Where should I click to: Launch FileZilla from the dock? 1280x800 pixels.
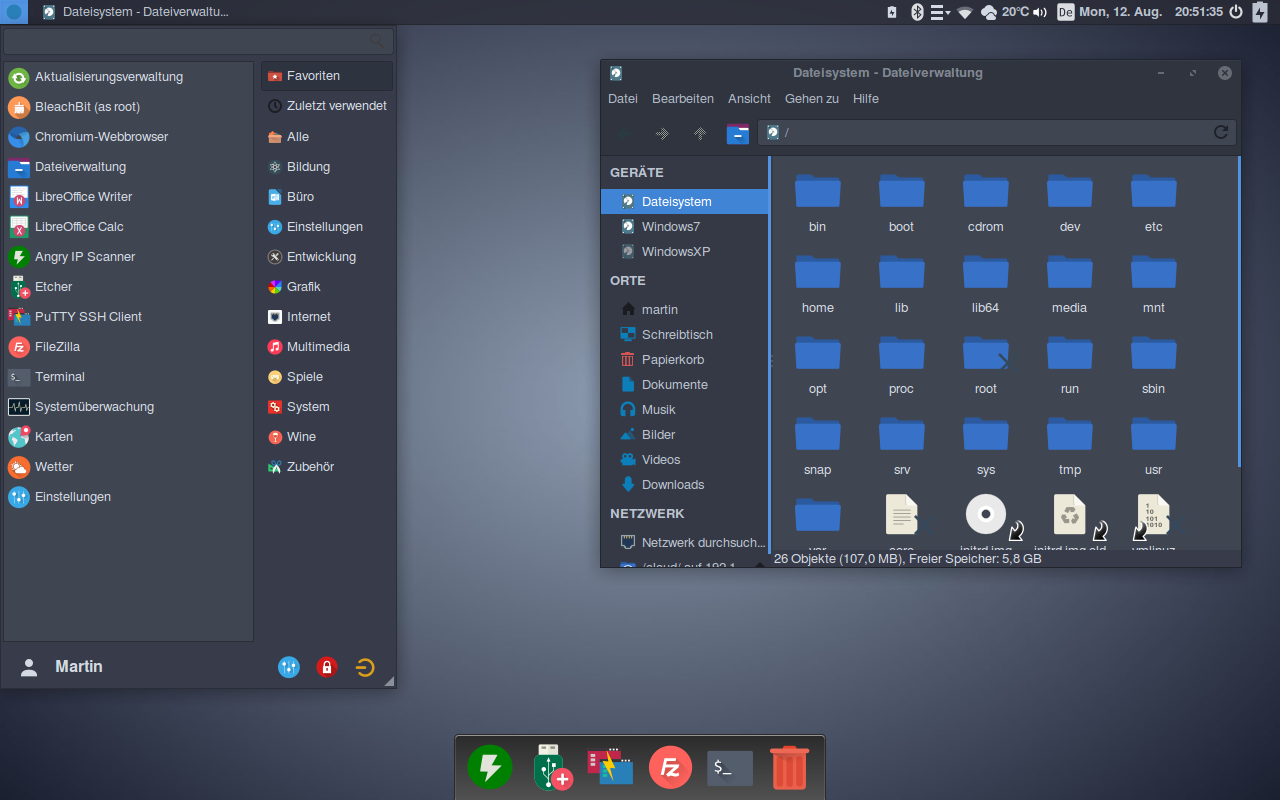pyautogui.click(x=670, y=768)
